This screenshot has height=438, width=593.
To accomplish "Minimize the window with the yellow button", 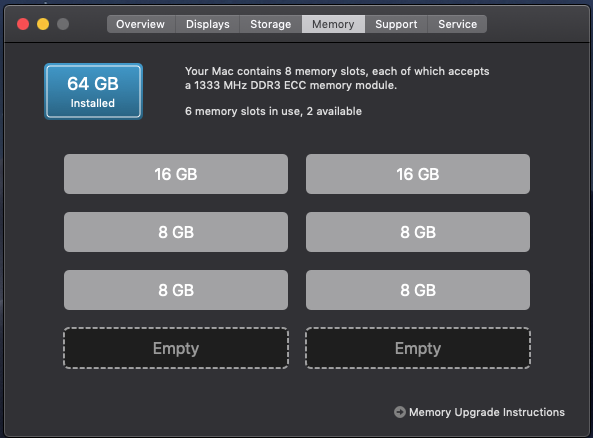I will (x=43, y=24).
